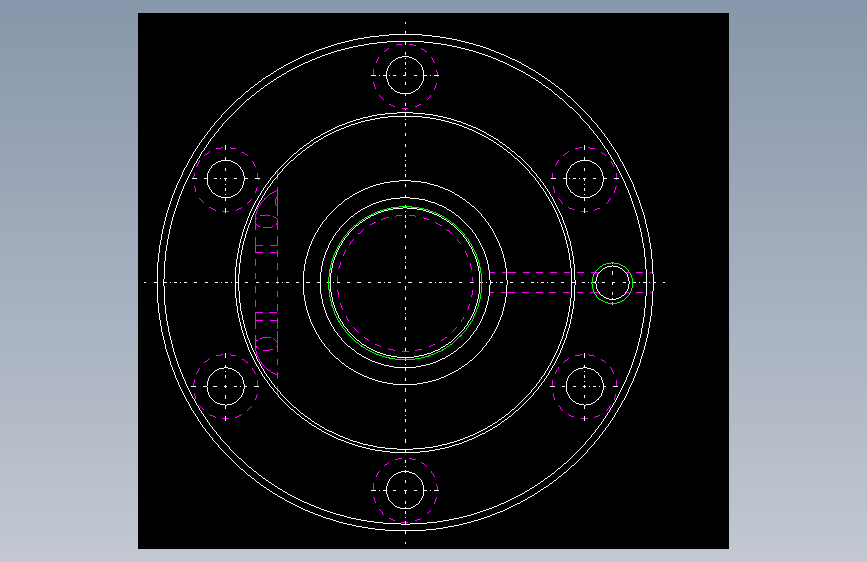Pick the bottom bolt hole circle
The height and width of the screenshot is (562, 867).
(x=405, y=490)
